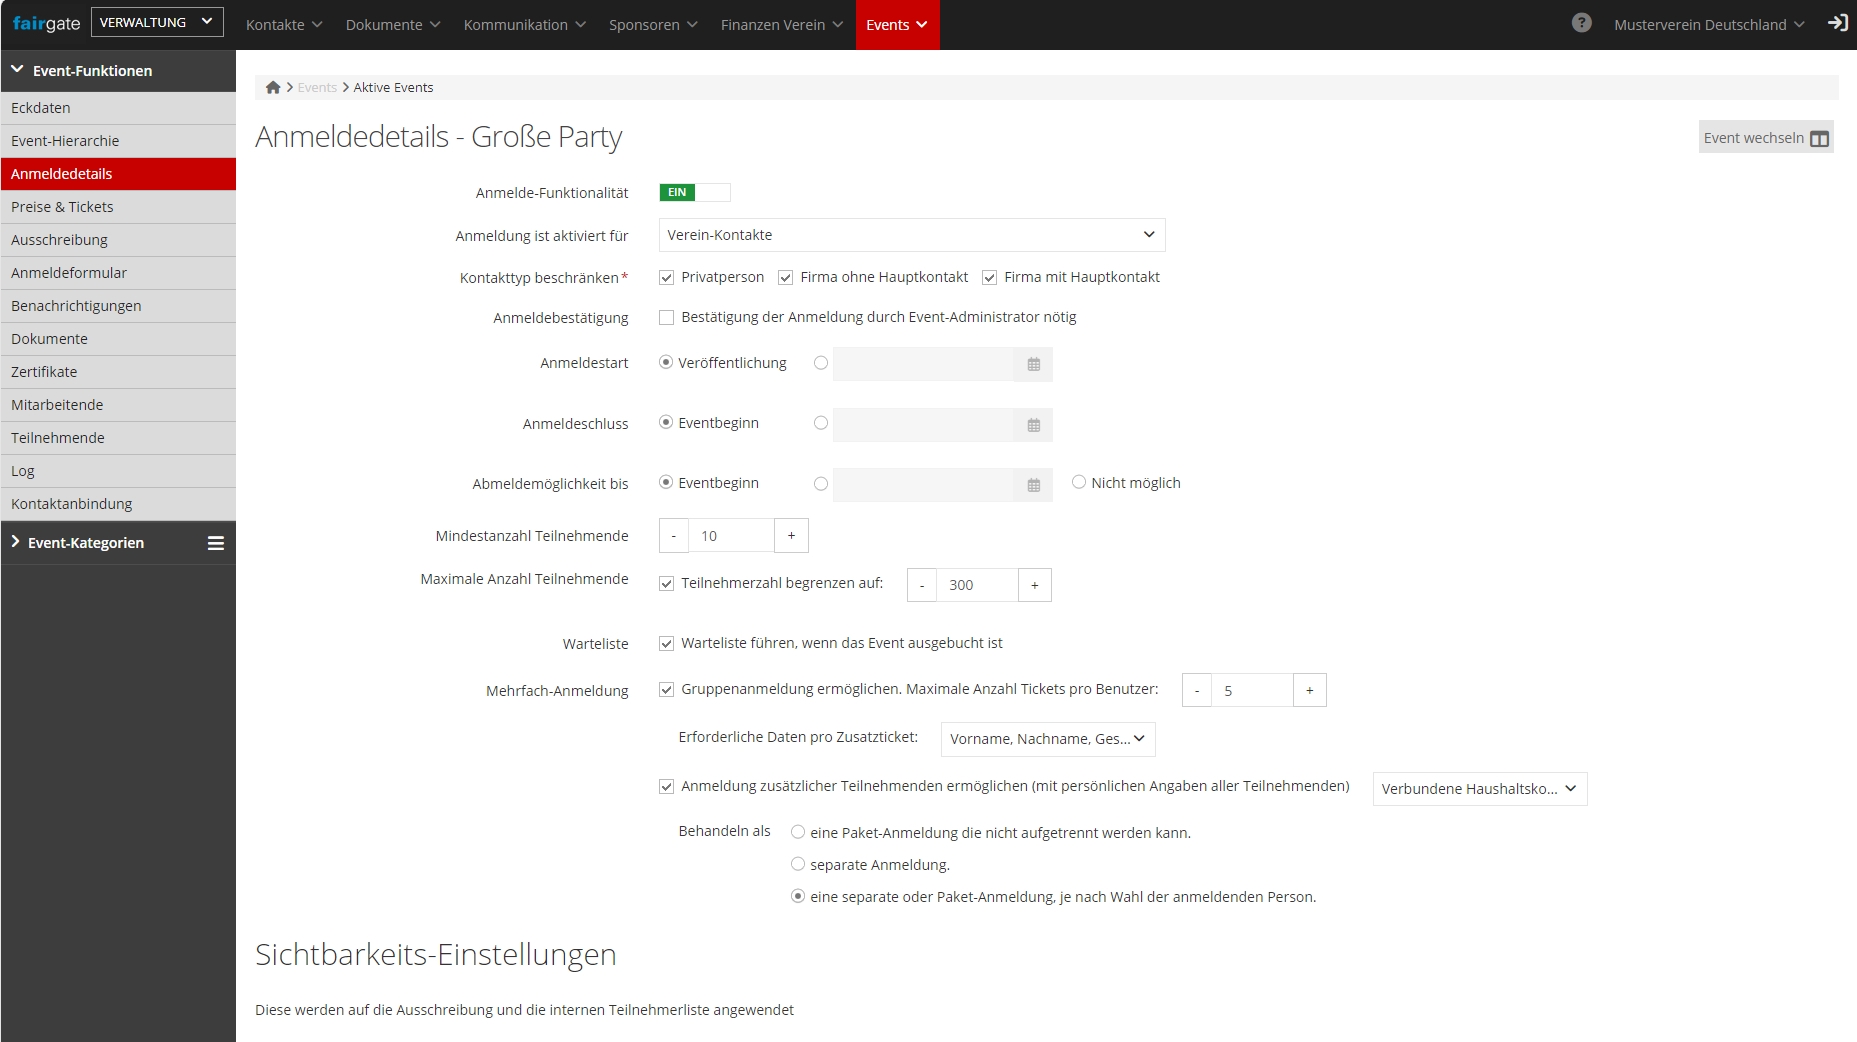The width and height of the screenshot is (1857, 1042).
Task: Click the Mindestanzahl Teilnehmende value field
Action: click(732, 536)
